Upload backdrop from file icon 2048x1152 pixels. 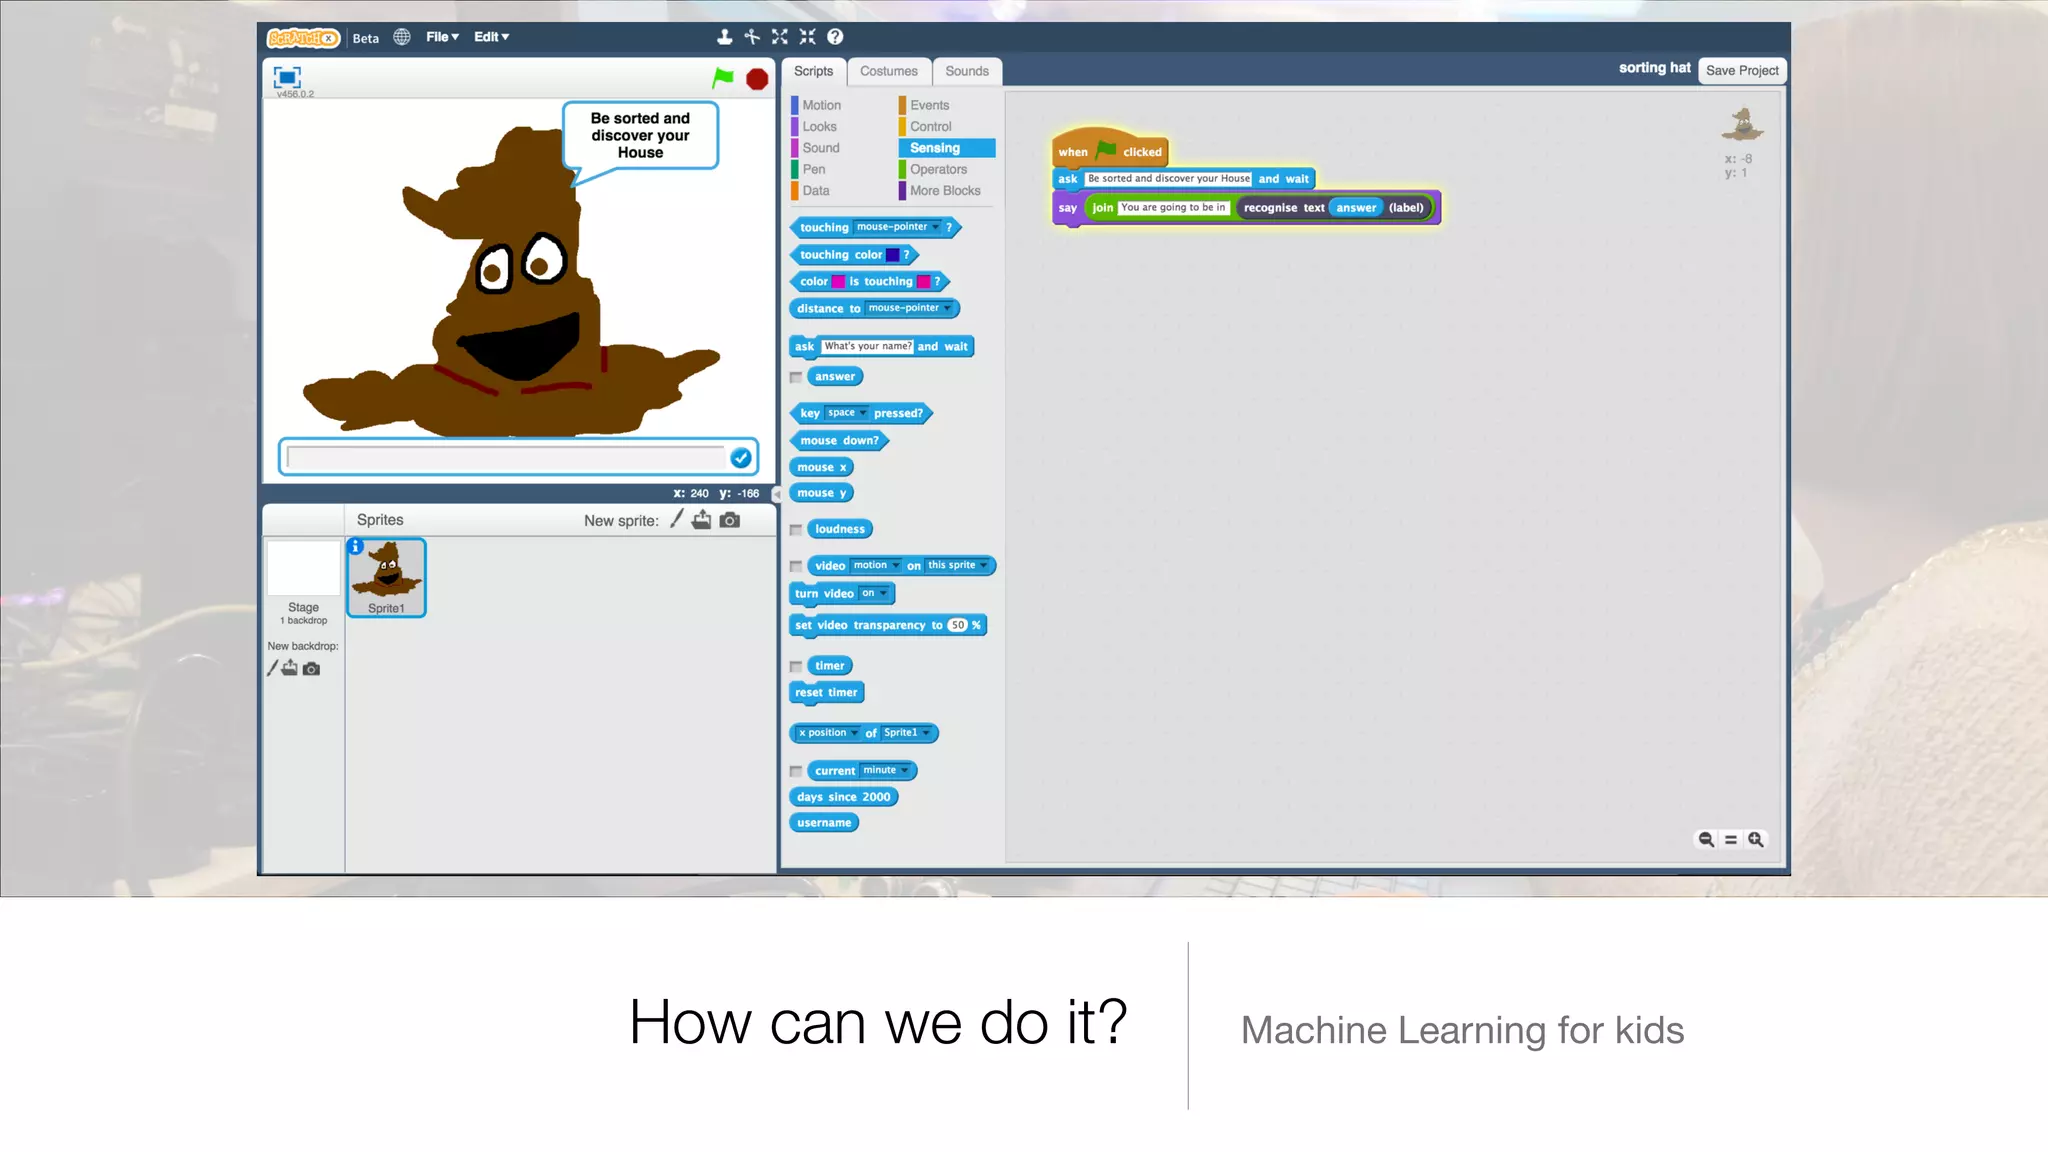290,668
